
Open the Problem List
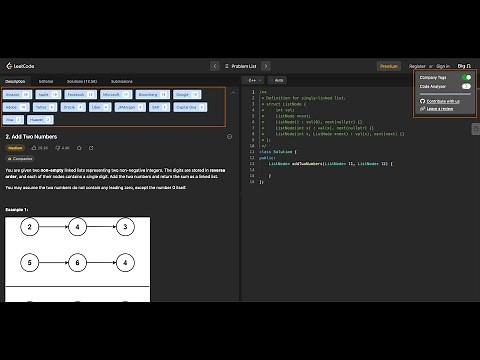tap(241, 66)
